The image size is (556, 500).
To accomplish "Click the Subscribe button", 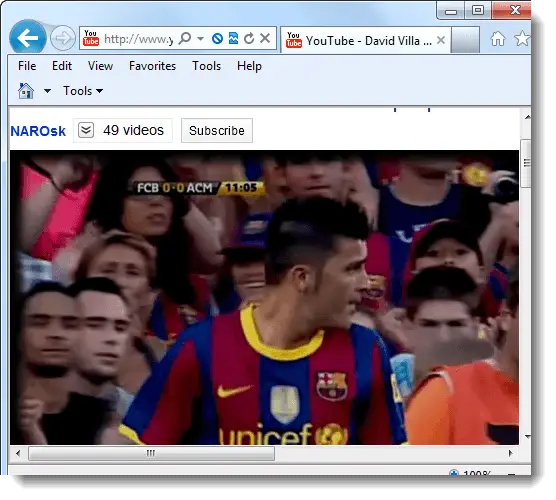I will [217, 130].
